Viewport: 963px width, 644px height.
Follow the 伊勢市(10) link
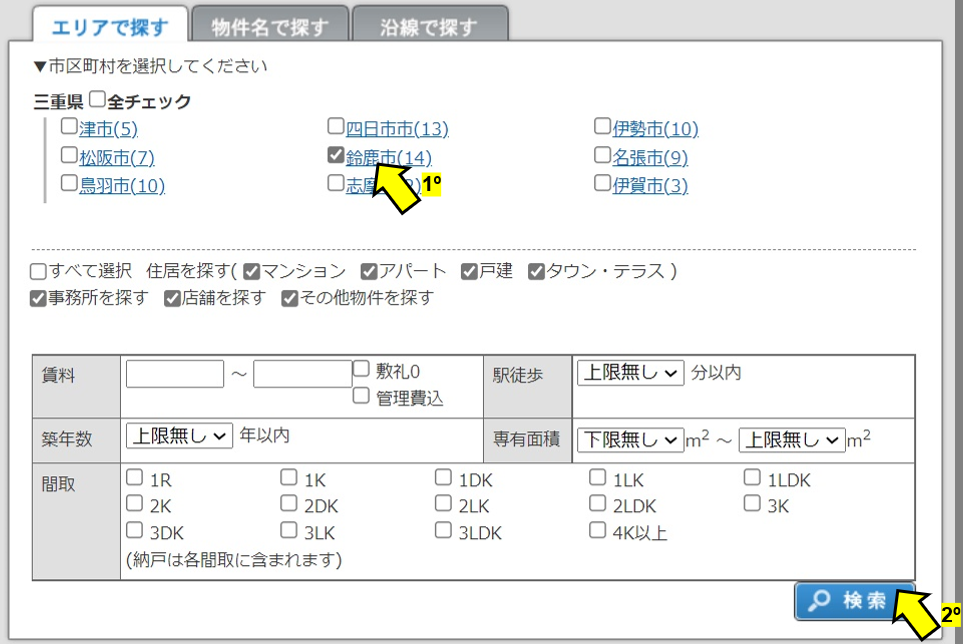click(655, 129)
